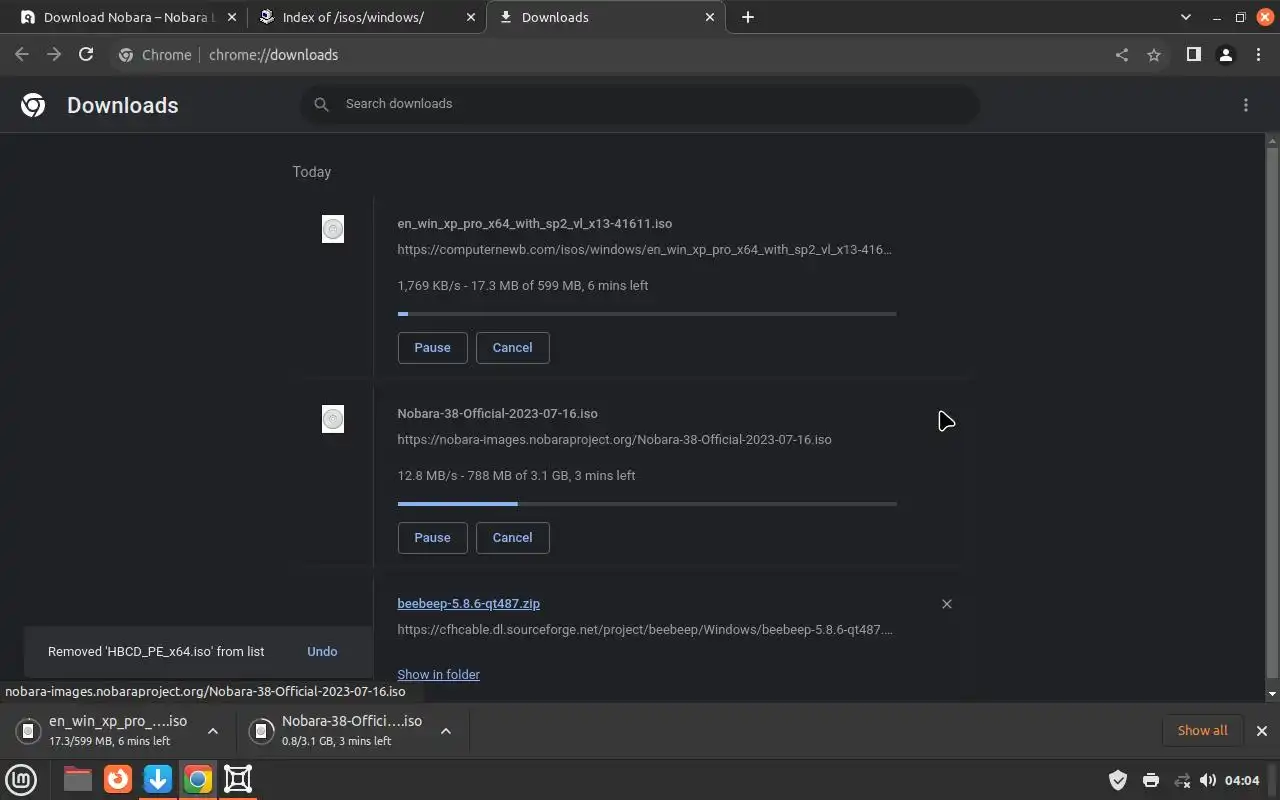The height and width of the screenshot is (800, 1280).
Task: Click the chrome://downloads address bar
Action: click(610, 55)
